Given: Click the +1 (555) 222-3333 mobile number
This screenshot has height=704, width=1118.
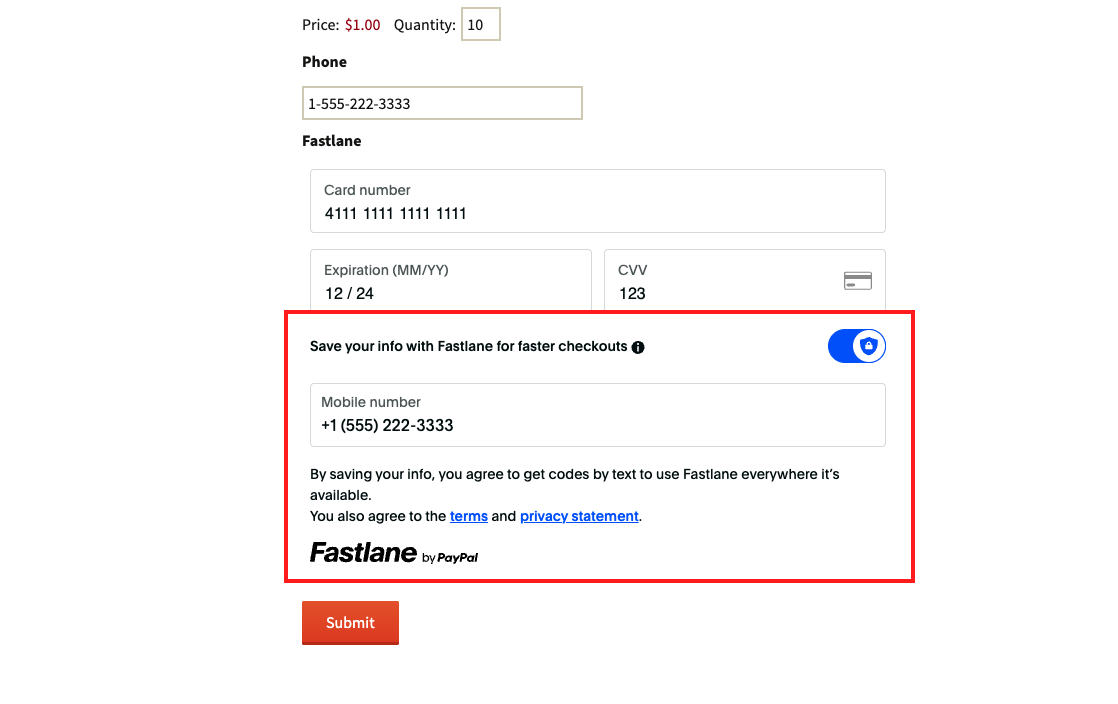Looking at the screenshot, I should click(x=386, y=425).
